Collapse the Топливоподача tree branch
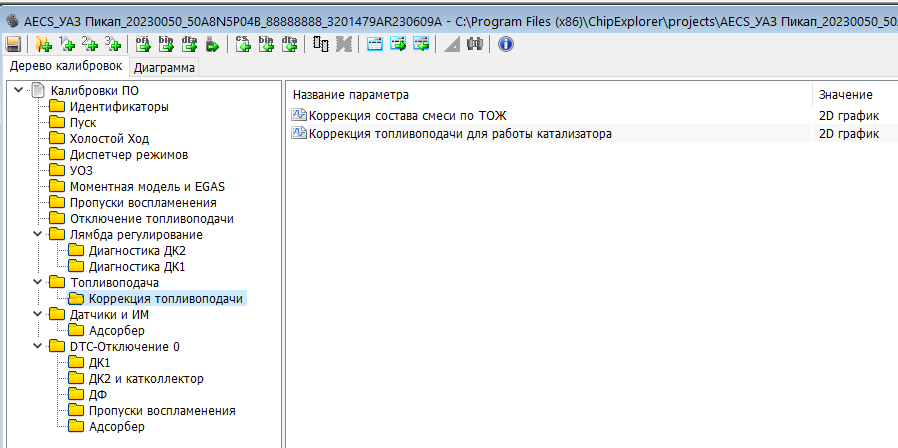The image size is (898, 448). click(x=38, y=283)
